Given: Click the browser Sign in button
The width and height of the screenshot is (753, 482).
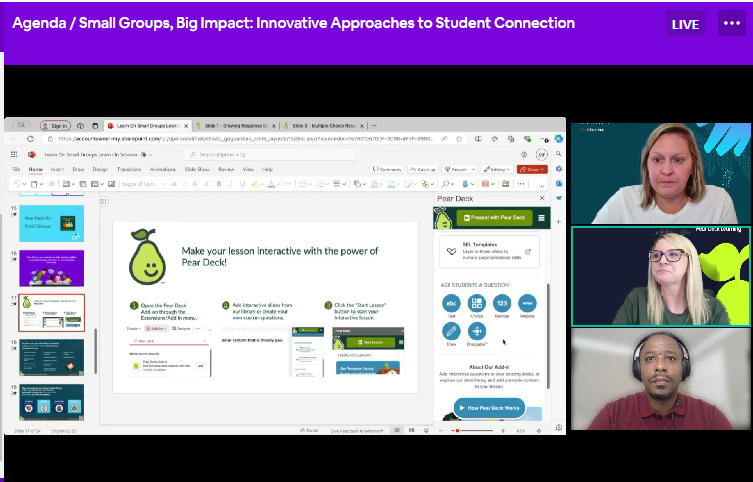Looking at the screenshot, I should [x=55, y=126].
